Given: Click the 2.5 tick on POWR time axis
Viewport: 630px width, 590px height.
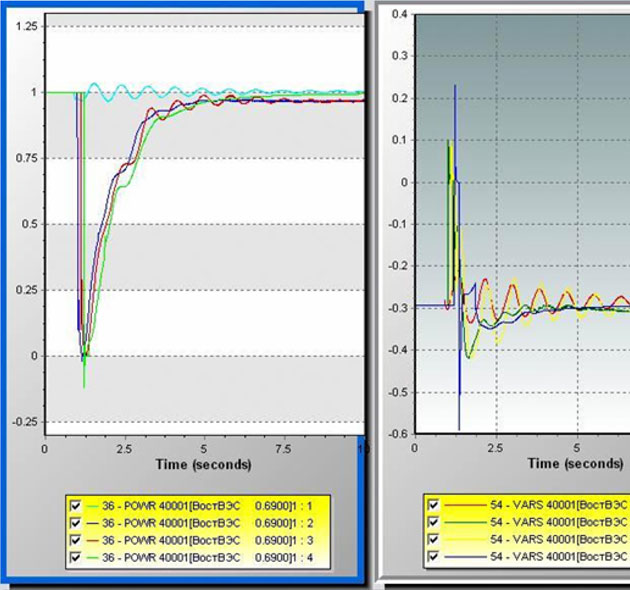Looking at the screenshot, I should tap(124, 448).
